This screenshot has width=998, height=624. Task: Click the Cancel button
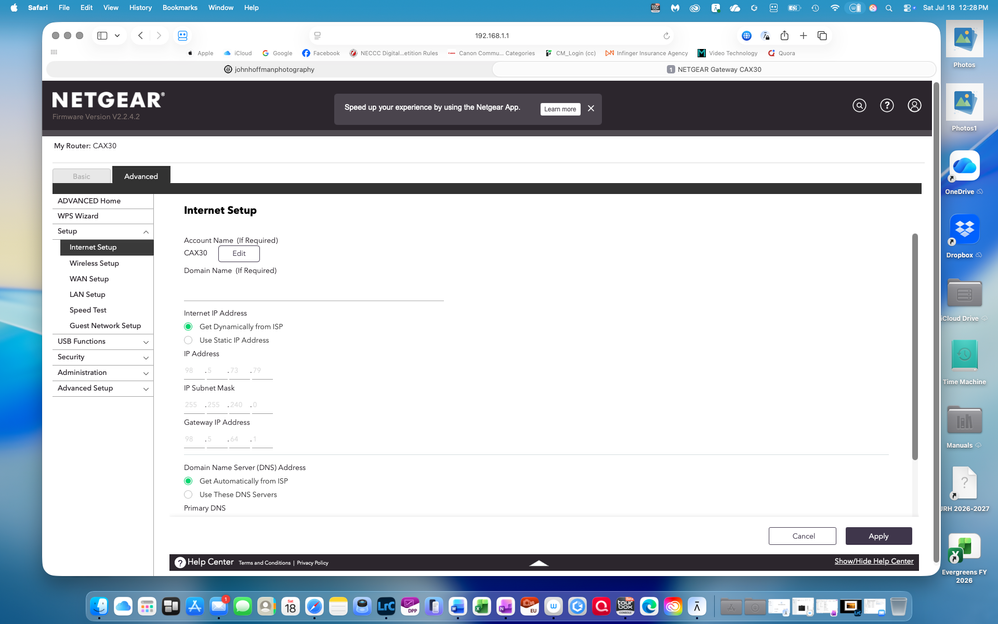(803, 536)
